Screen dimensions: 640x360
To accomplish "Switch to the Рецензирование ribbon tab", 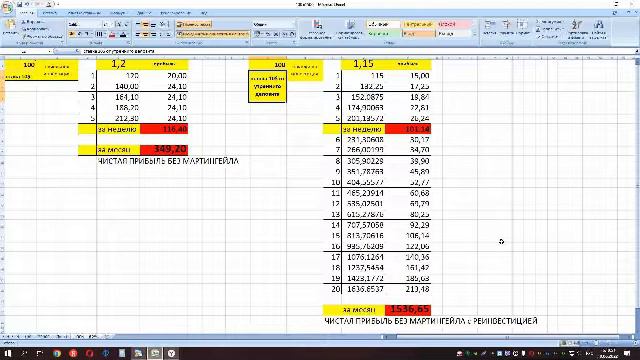I will pos(175,13).
